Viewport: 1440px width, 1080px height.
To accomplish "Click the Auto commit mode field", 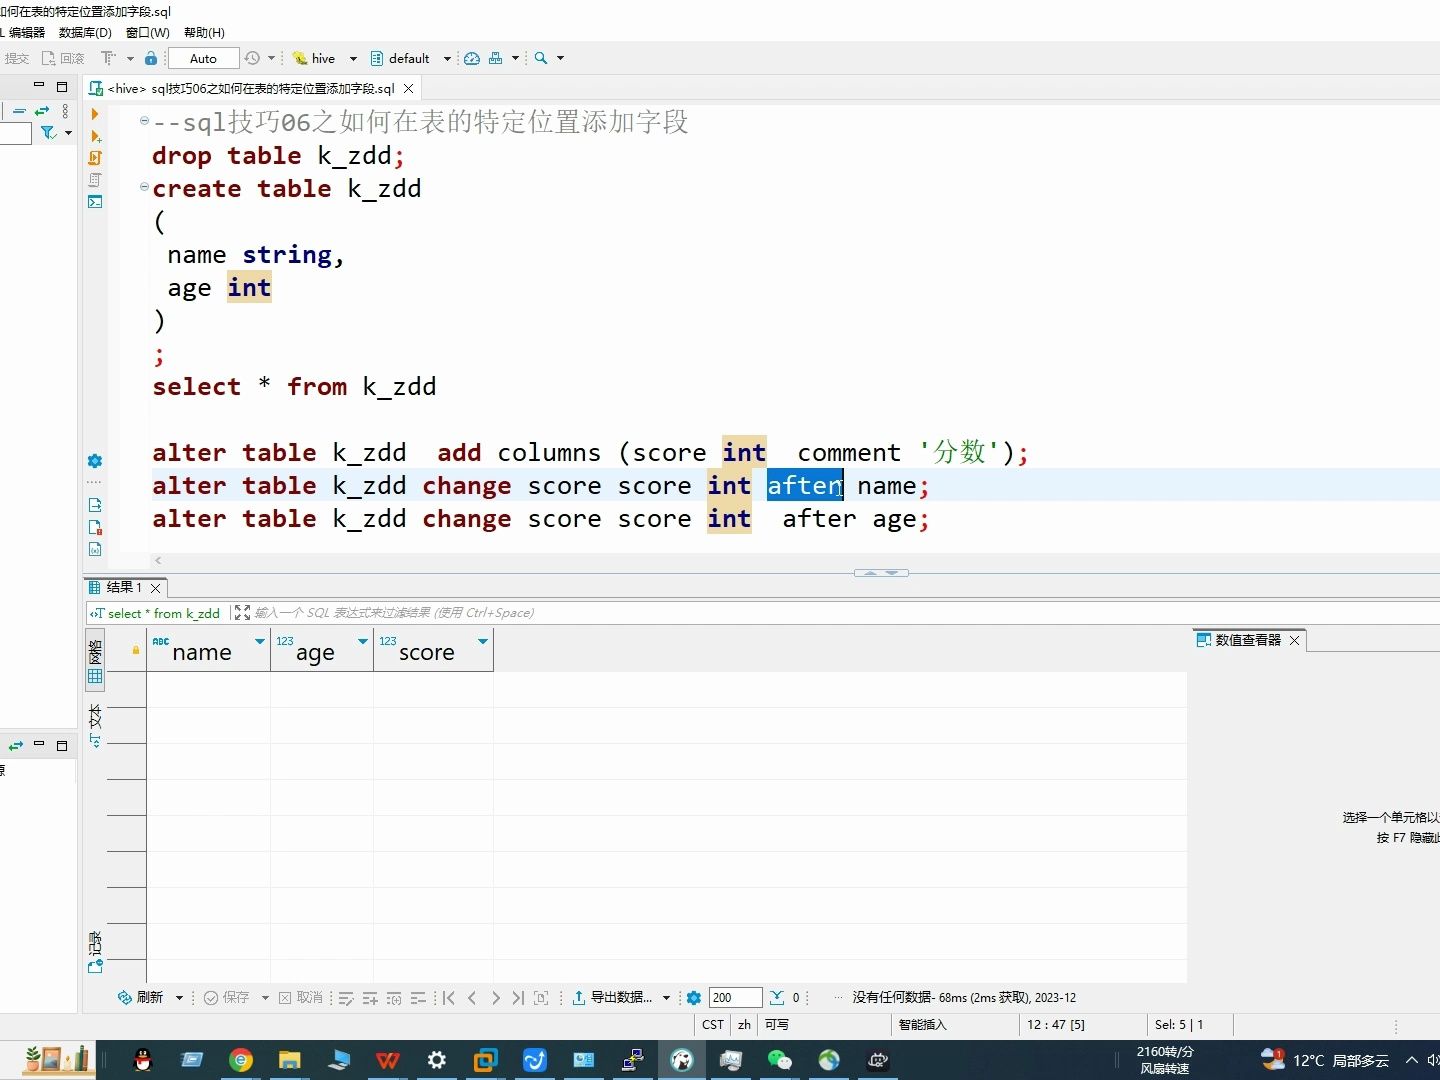I will 203,58.
